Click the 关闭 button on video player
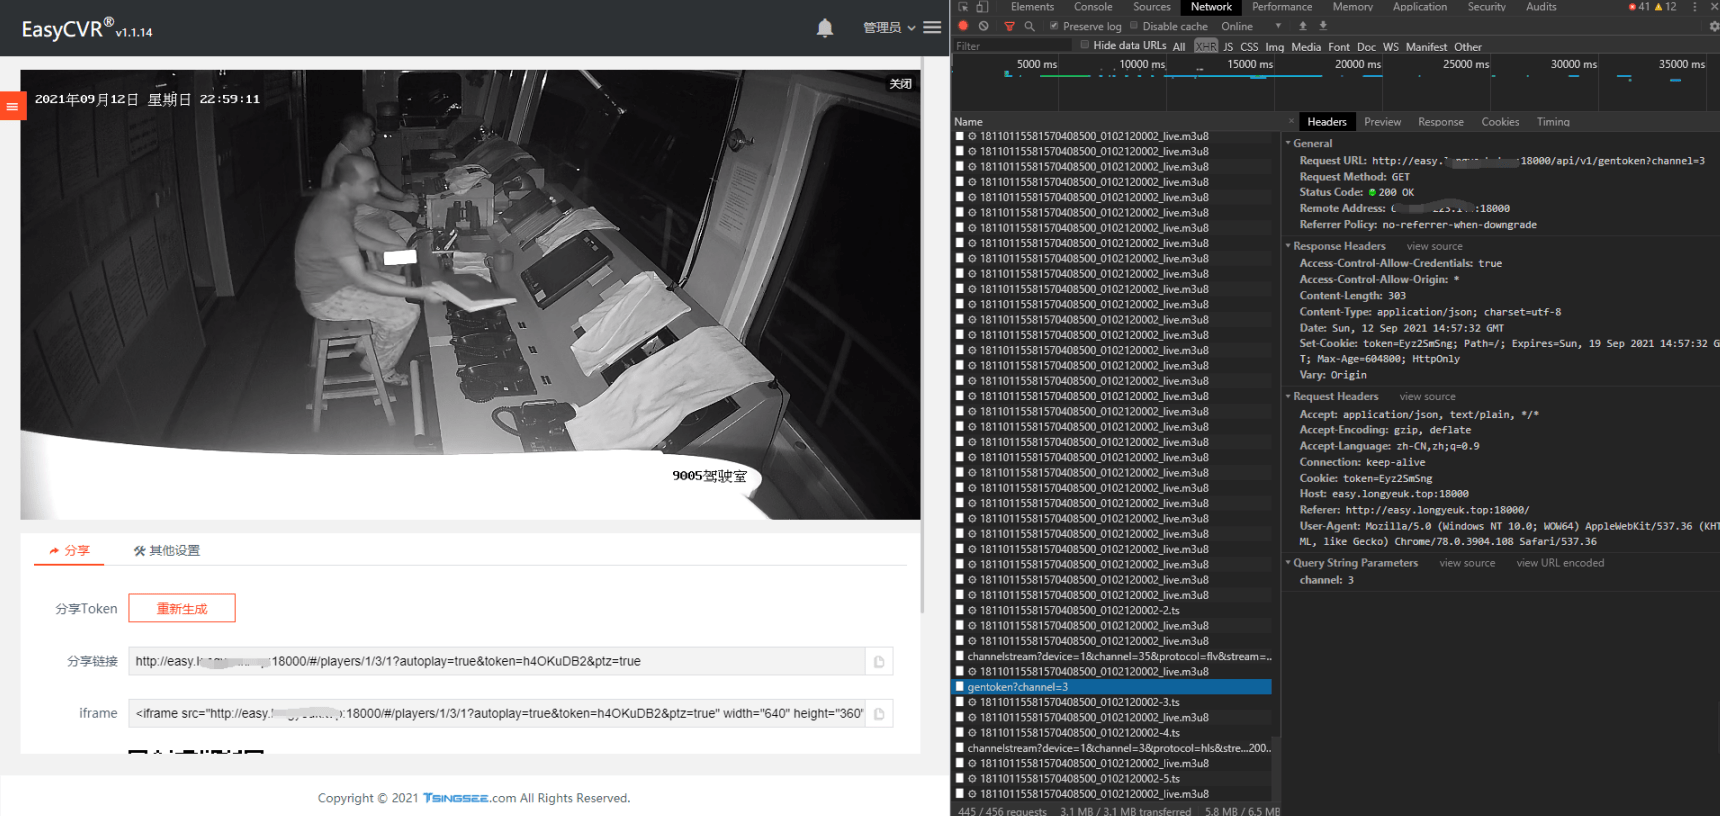Image resolution: width=1720 pixels, height=816 pixels. [900, 84]
